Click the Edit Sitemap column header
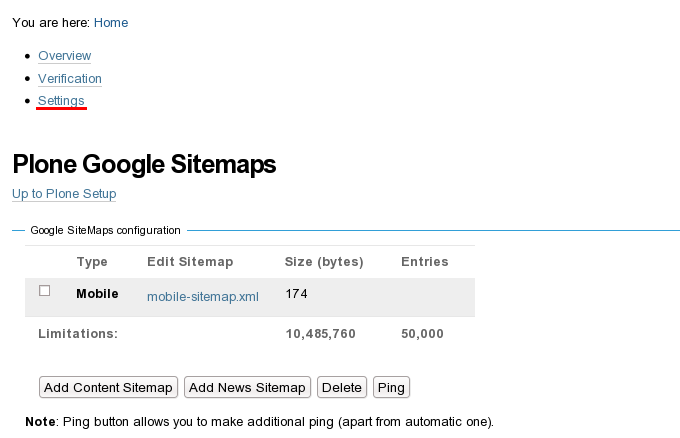Viewport: 680px width, 438px height. (190, 262)
